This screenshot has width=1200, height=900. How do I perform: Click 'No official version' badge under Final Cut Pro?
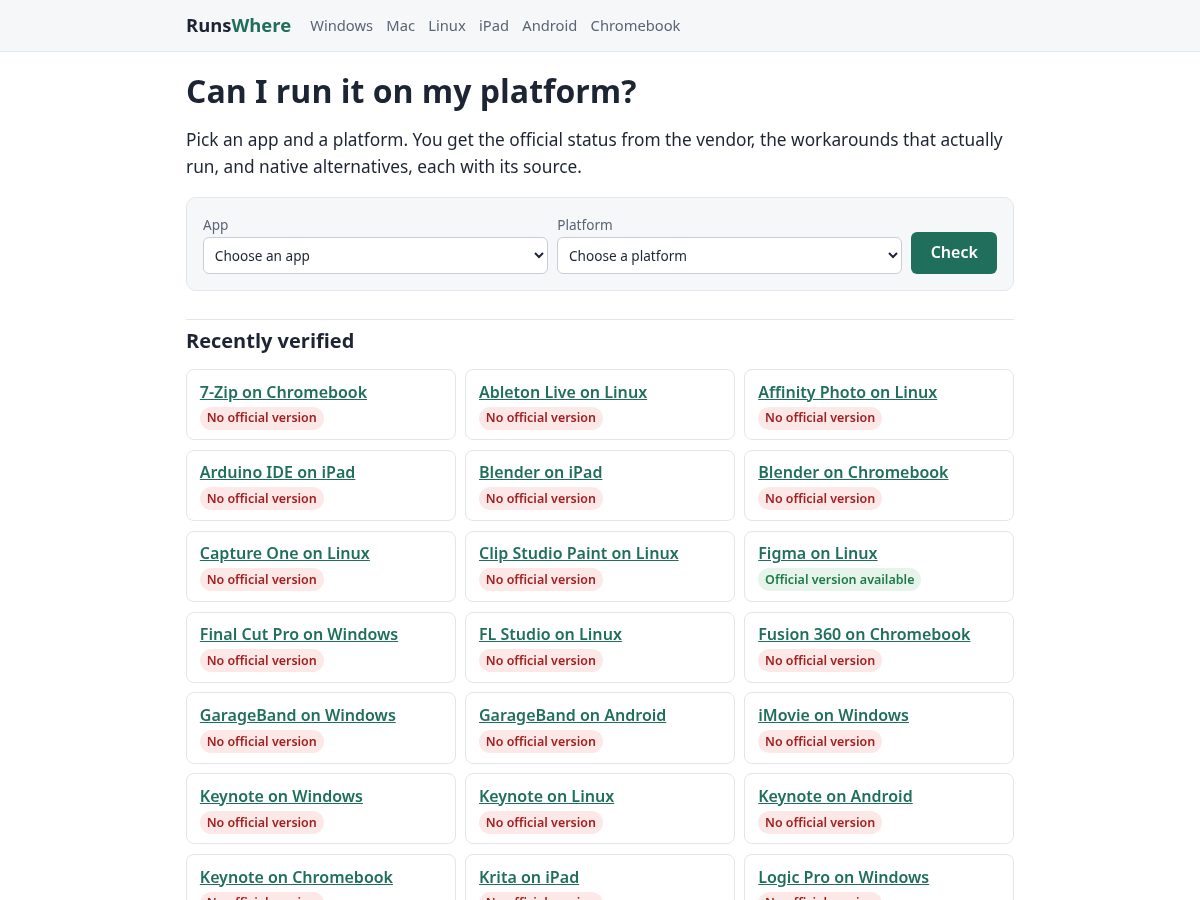coord(262,660)
